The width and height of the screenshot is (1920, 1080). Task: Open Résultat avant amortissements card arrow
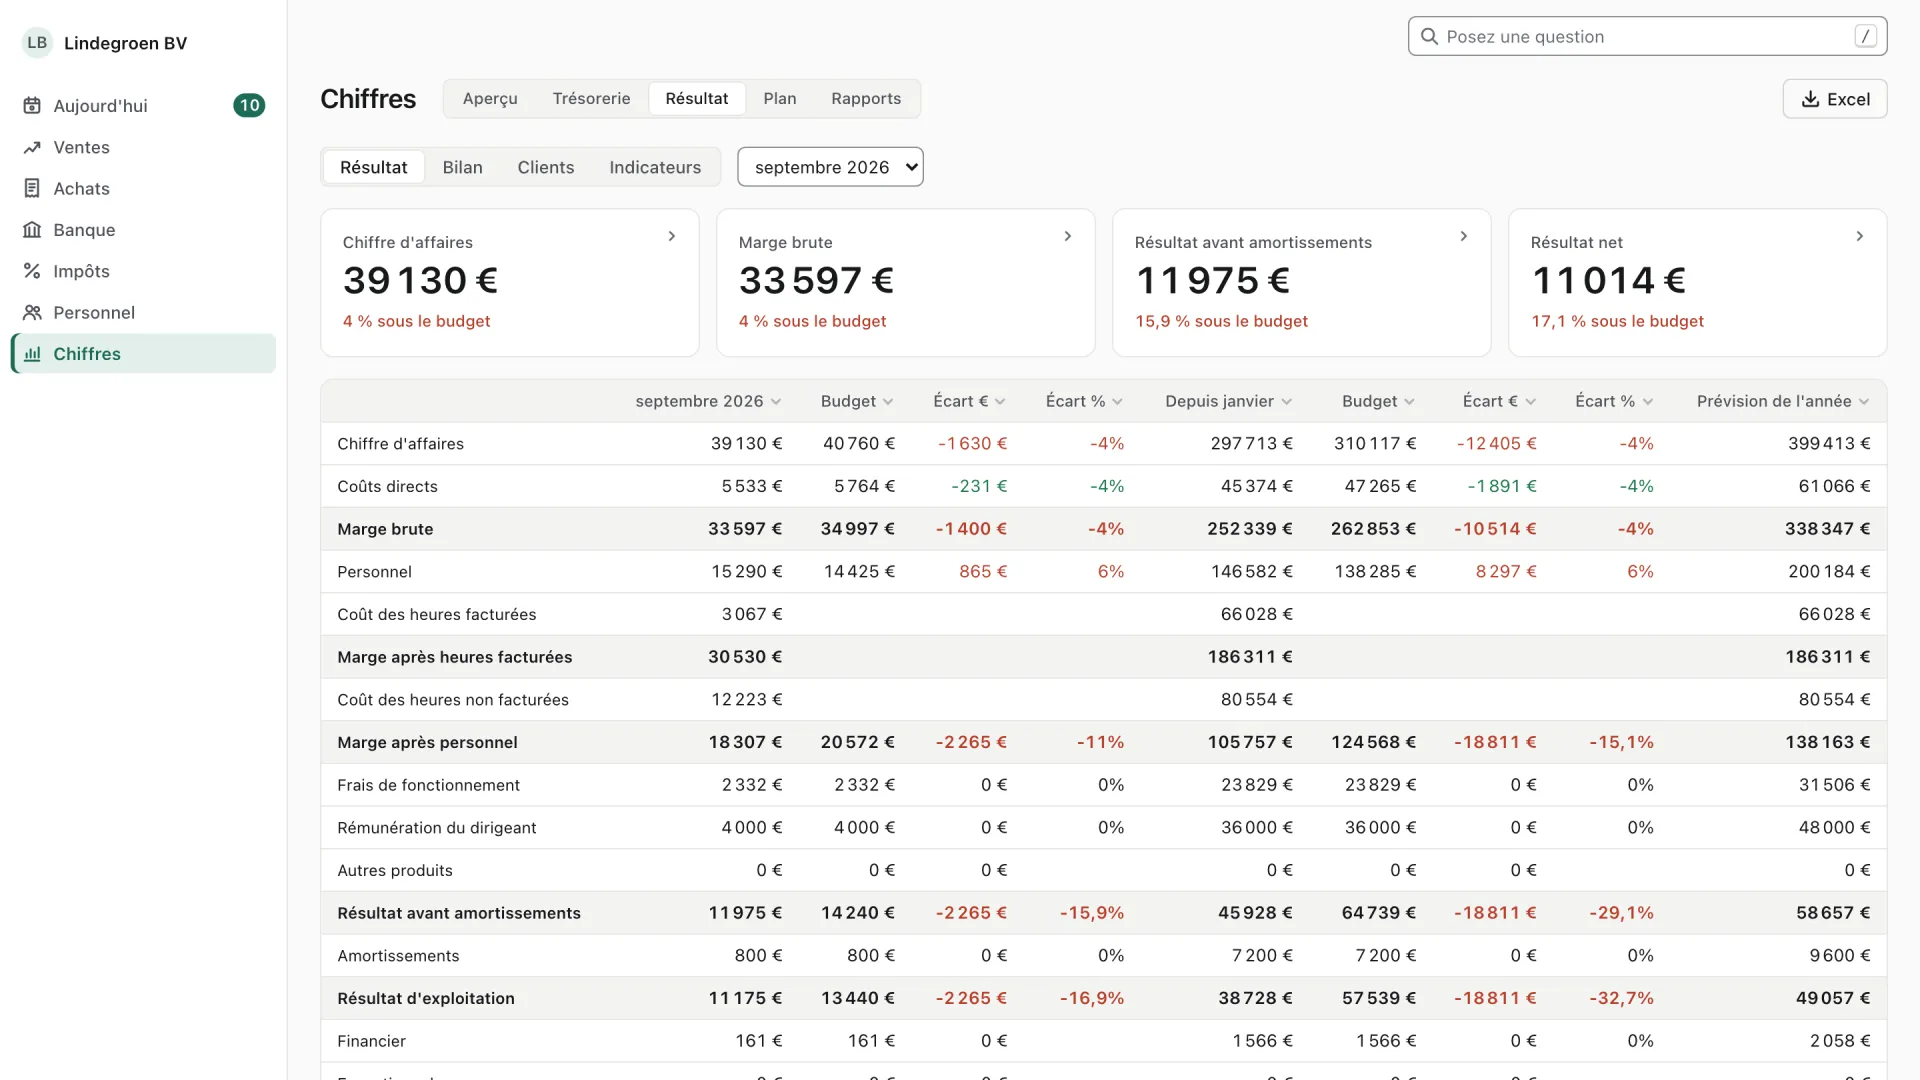pyautogui.click(x=1464, y=237)
